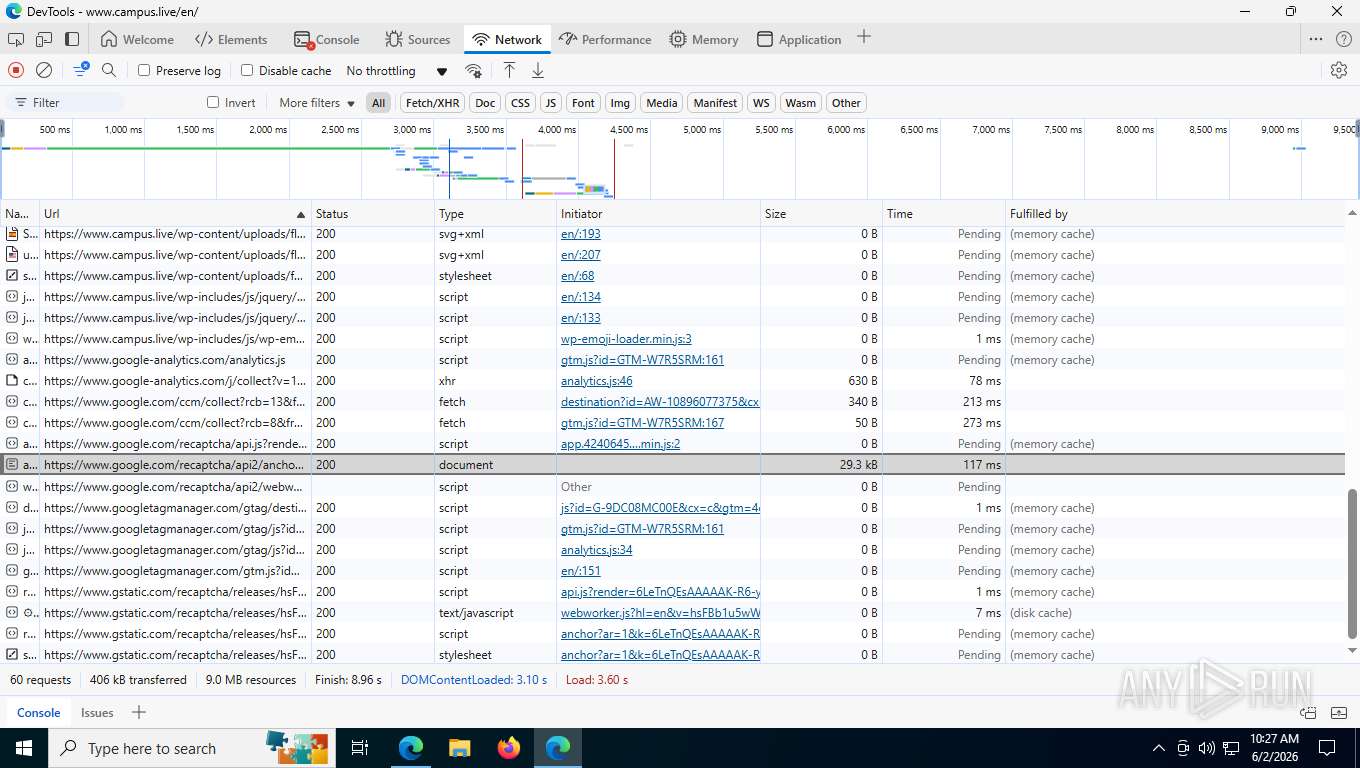Open the No throttling dropdown
The image size is (1360, 768).
pos(397,70)
